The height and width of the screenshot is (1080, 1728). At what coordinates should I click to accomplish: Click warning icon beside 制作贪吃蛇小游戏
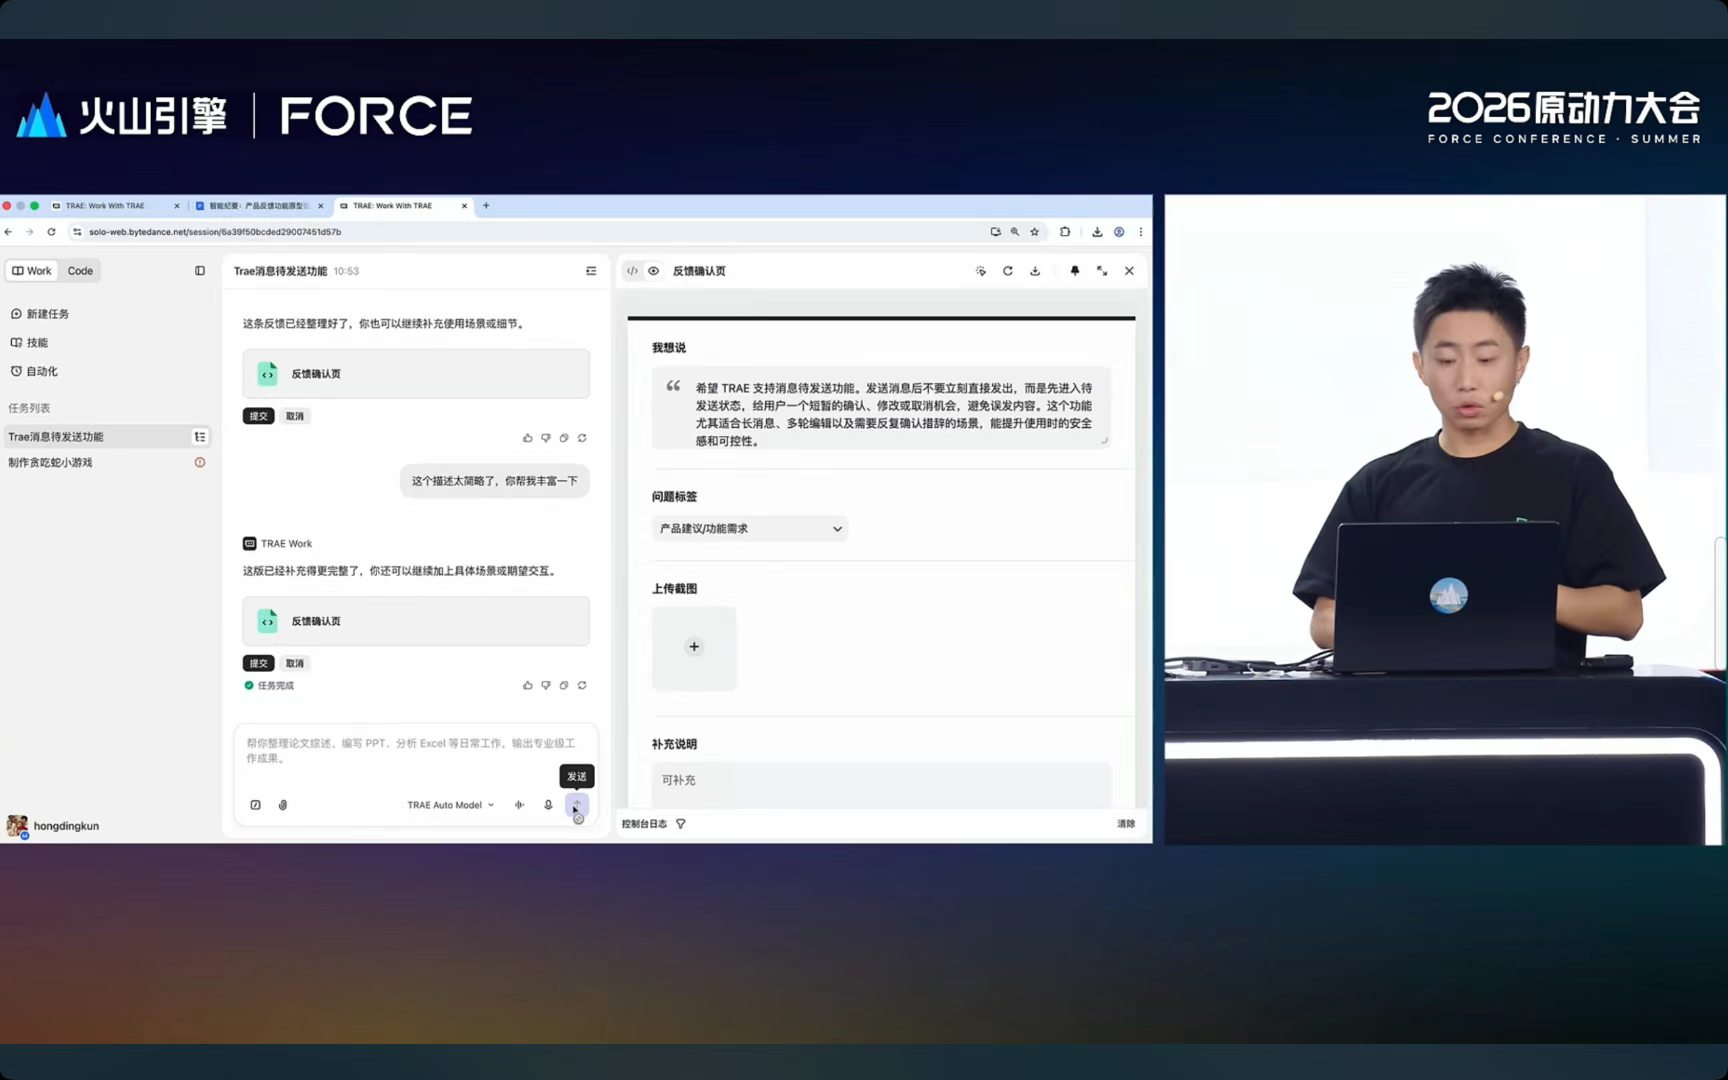200,463
